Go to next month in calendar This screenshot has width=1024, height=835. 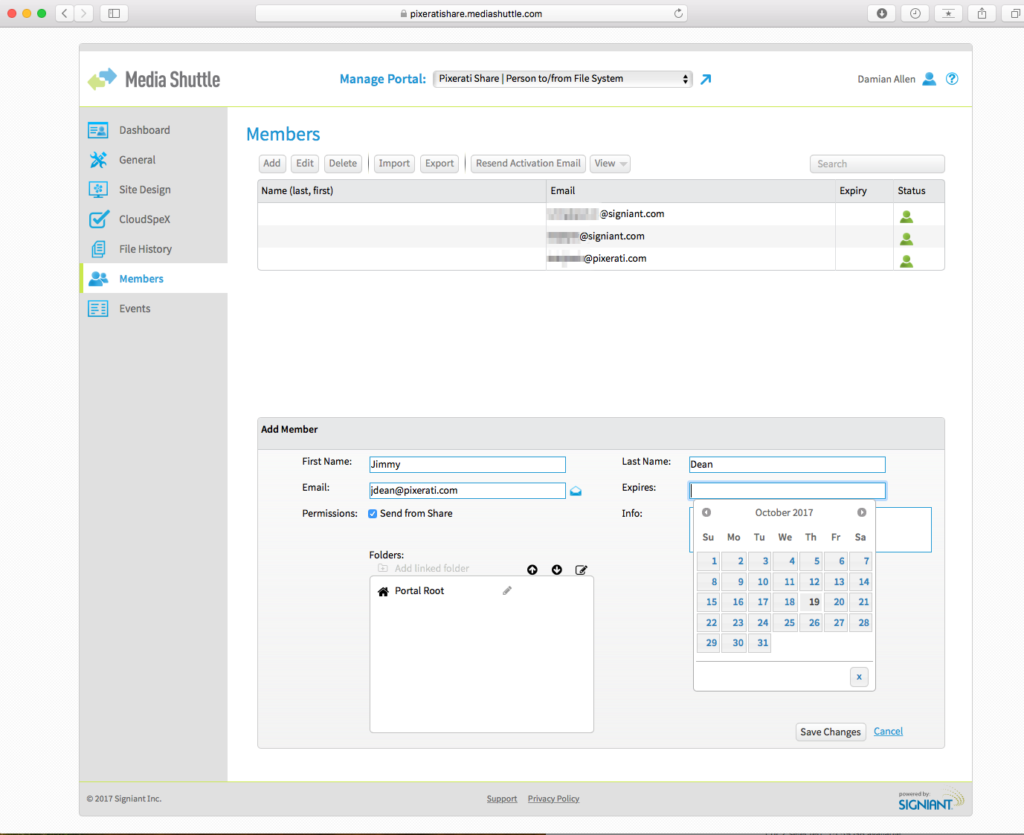click(x=862, y=513)
